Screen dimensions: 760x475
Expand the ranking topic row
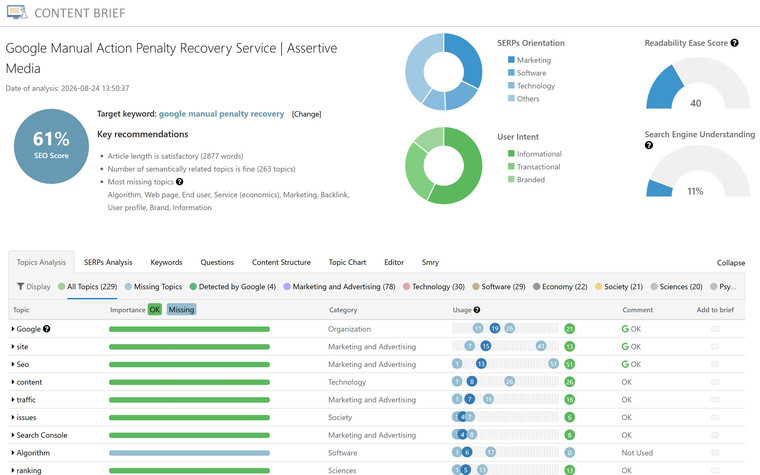tap(13, 470)
